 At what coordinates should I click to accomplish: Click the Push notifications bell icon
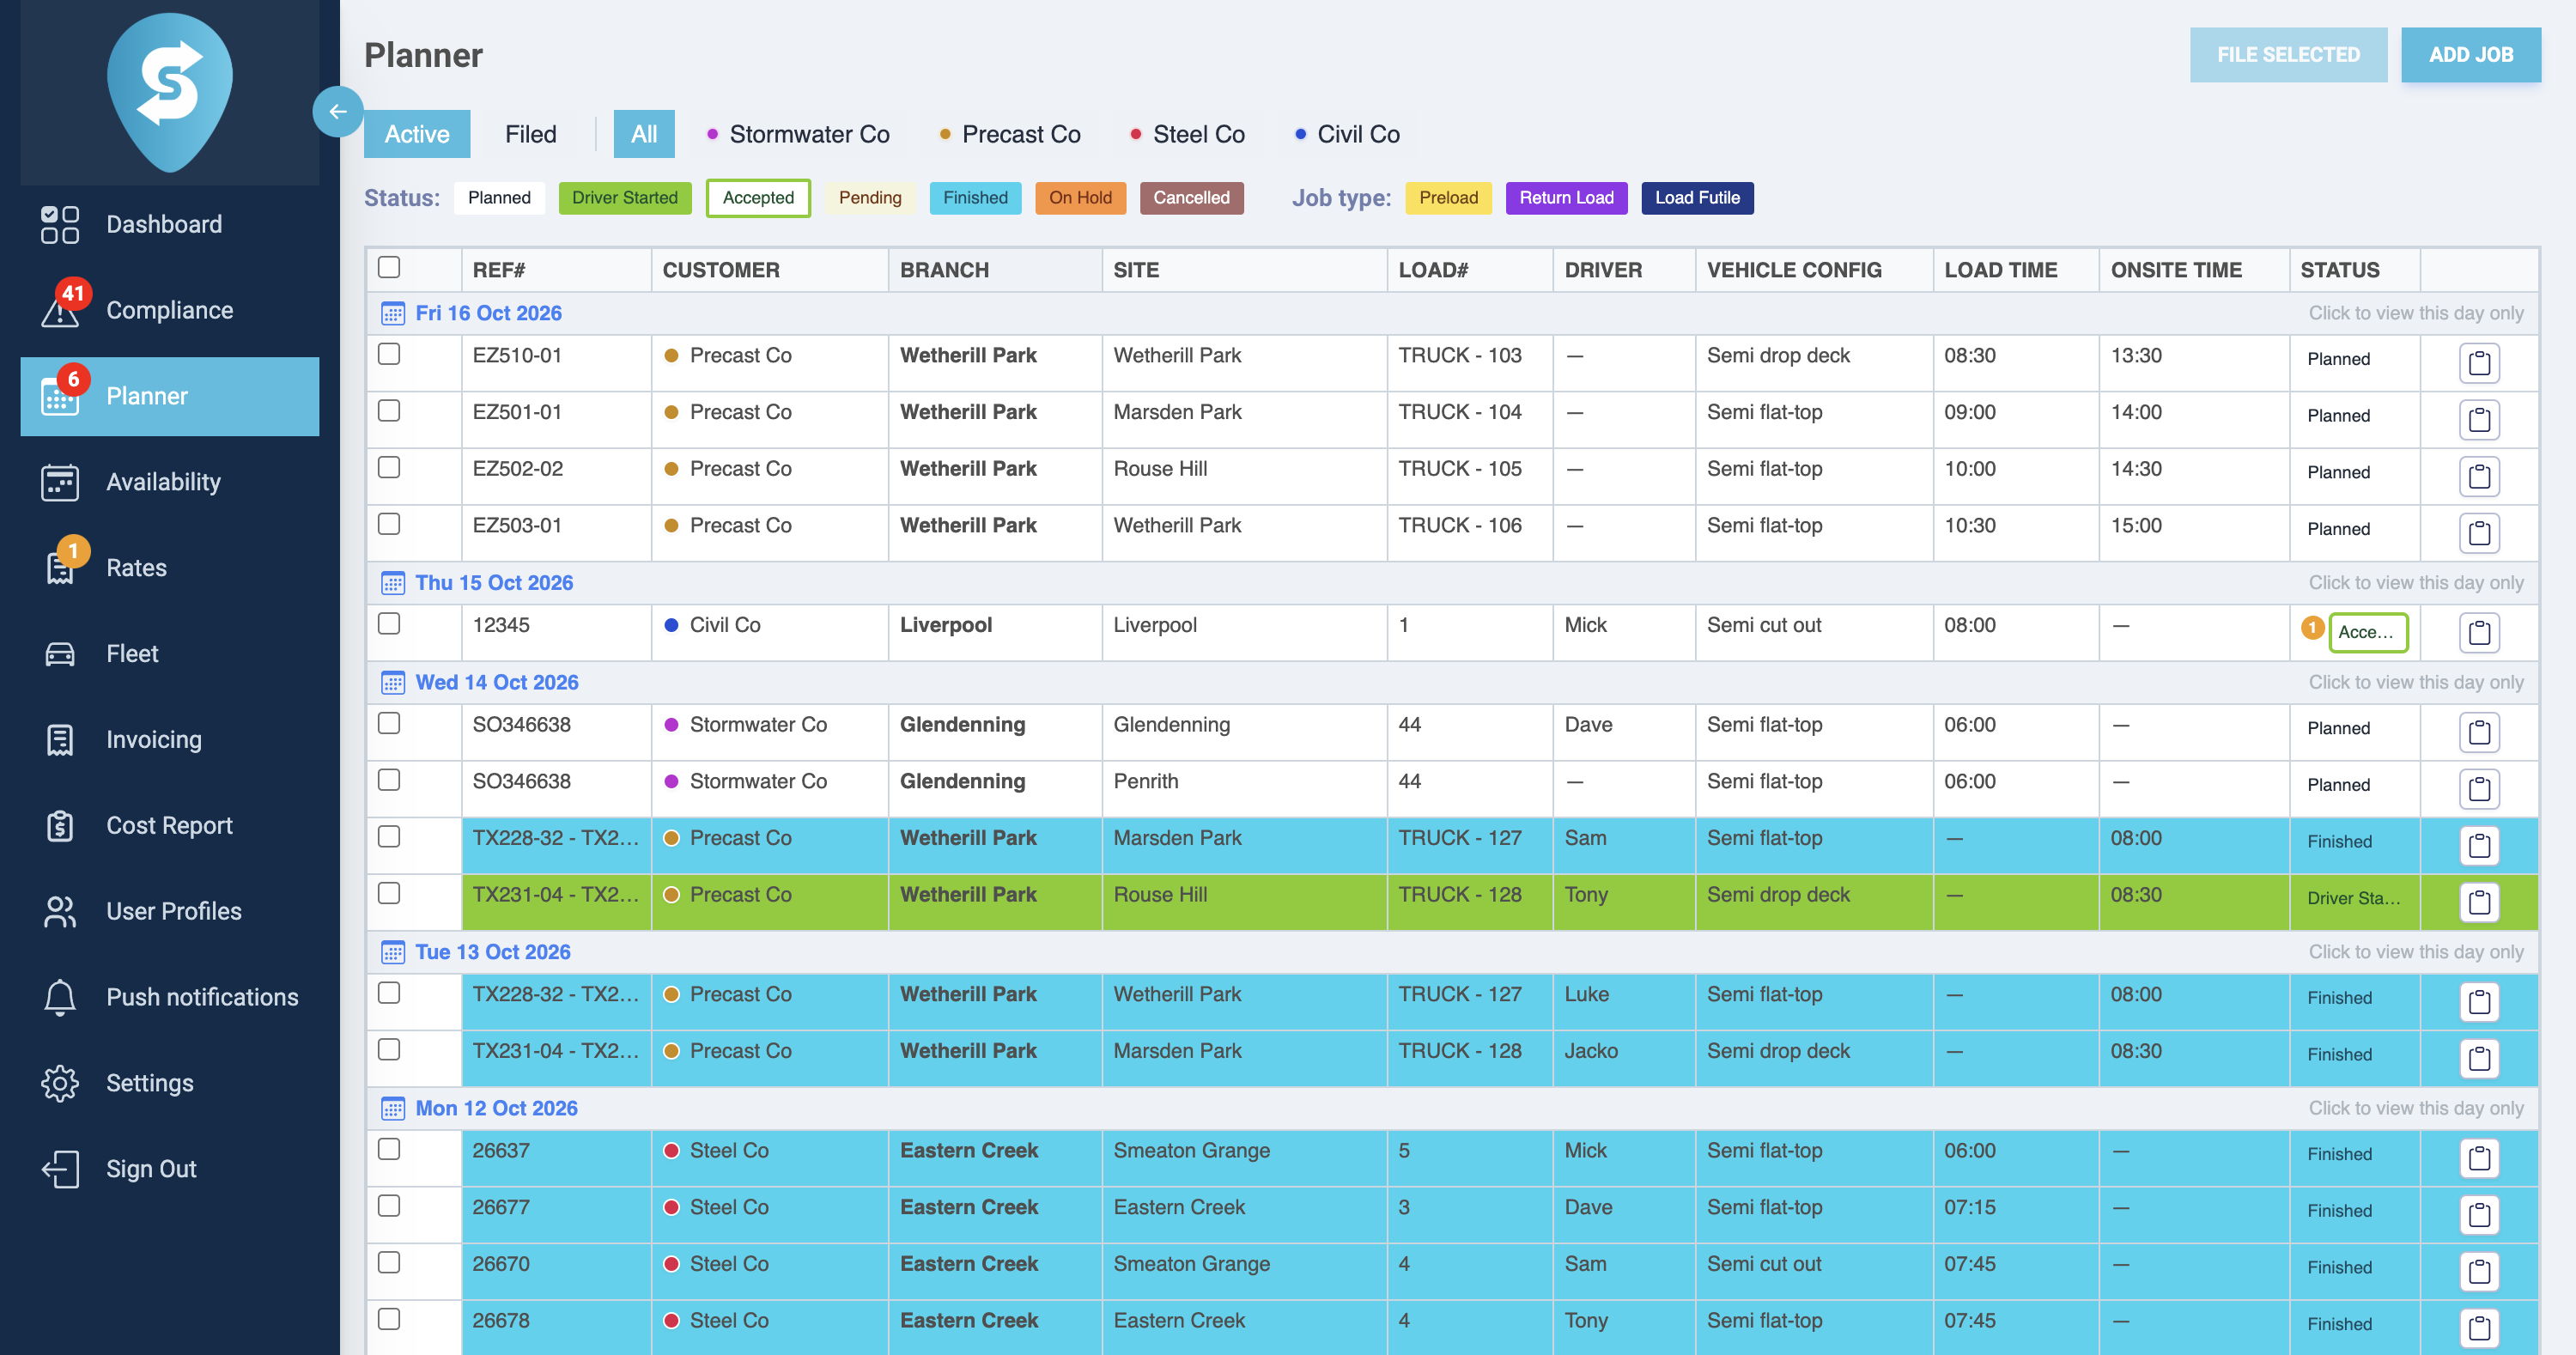tap(60, 997)
